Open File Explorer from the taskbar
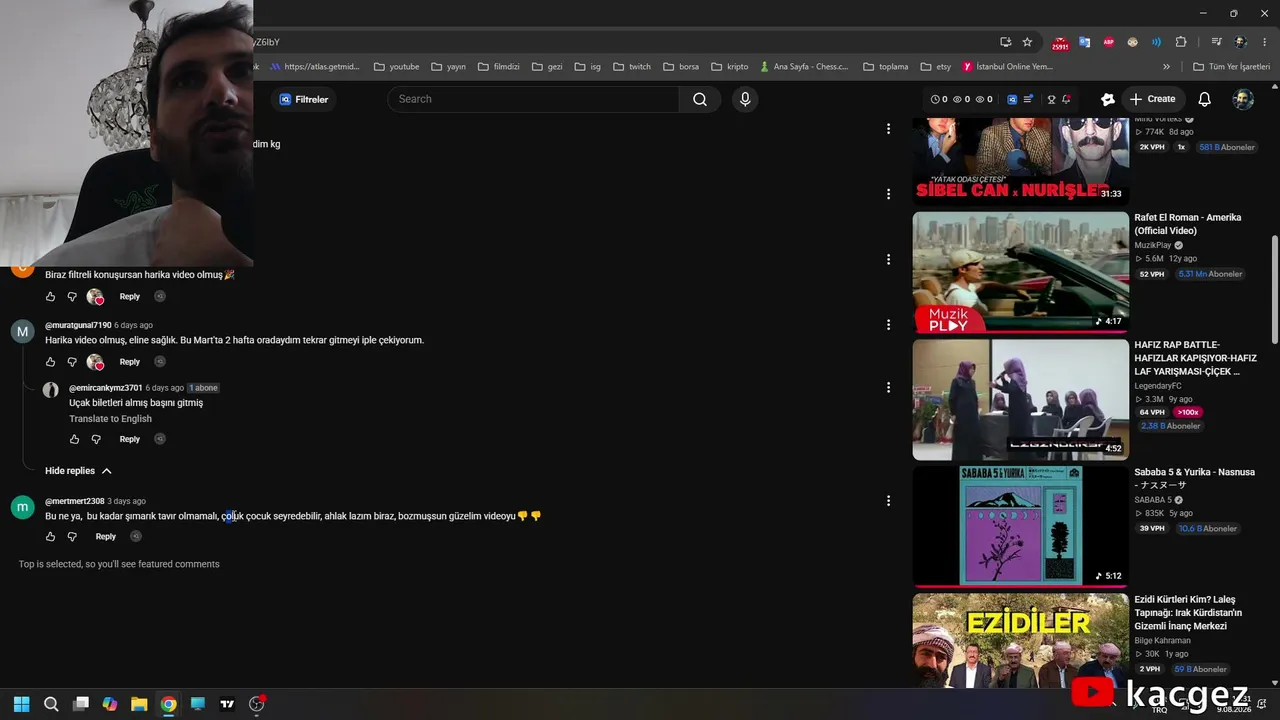Image resolution: width=1280 pixels, height=720 pixels. [x=139, y=704]
